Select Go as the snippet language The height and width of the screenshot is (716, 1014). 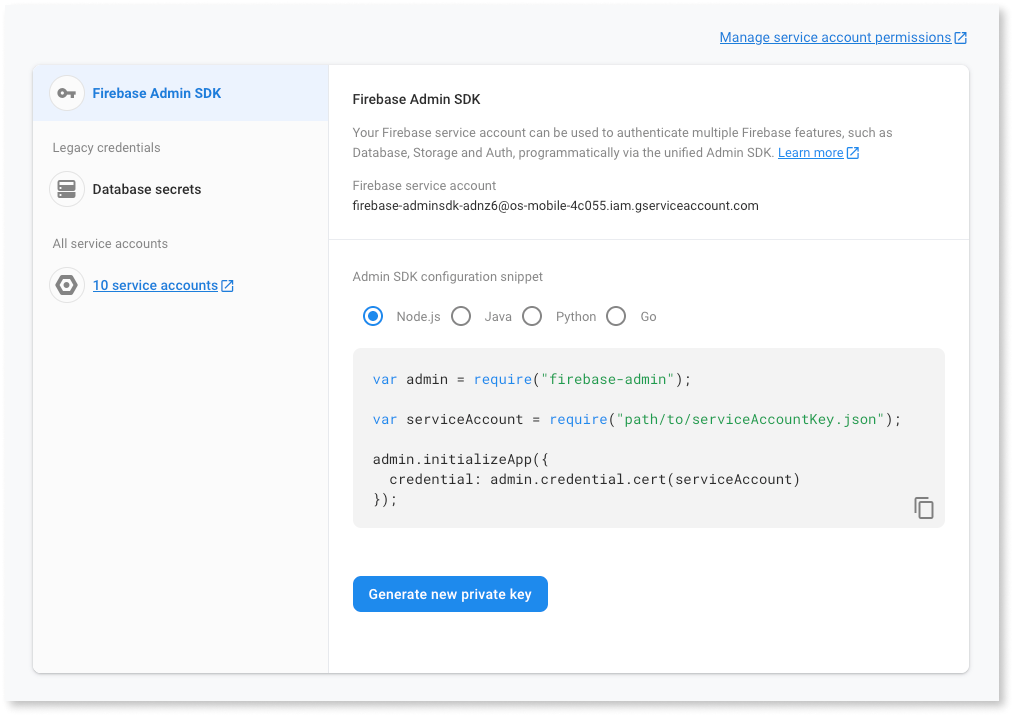click(616, 316)
